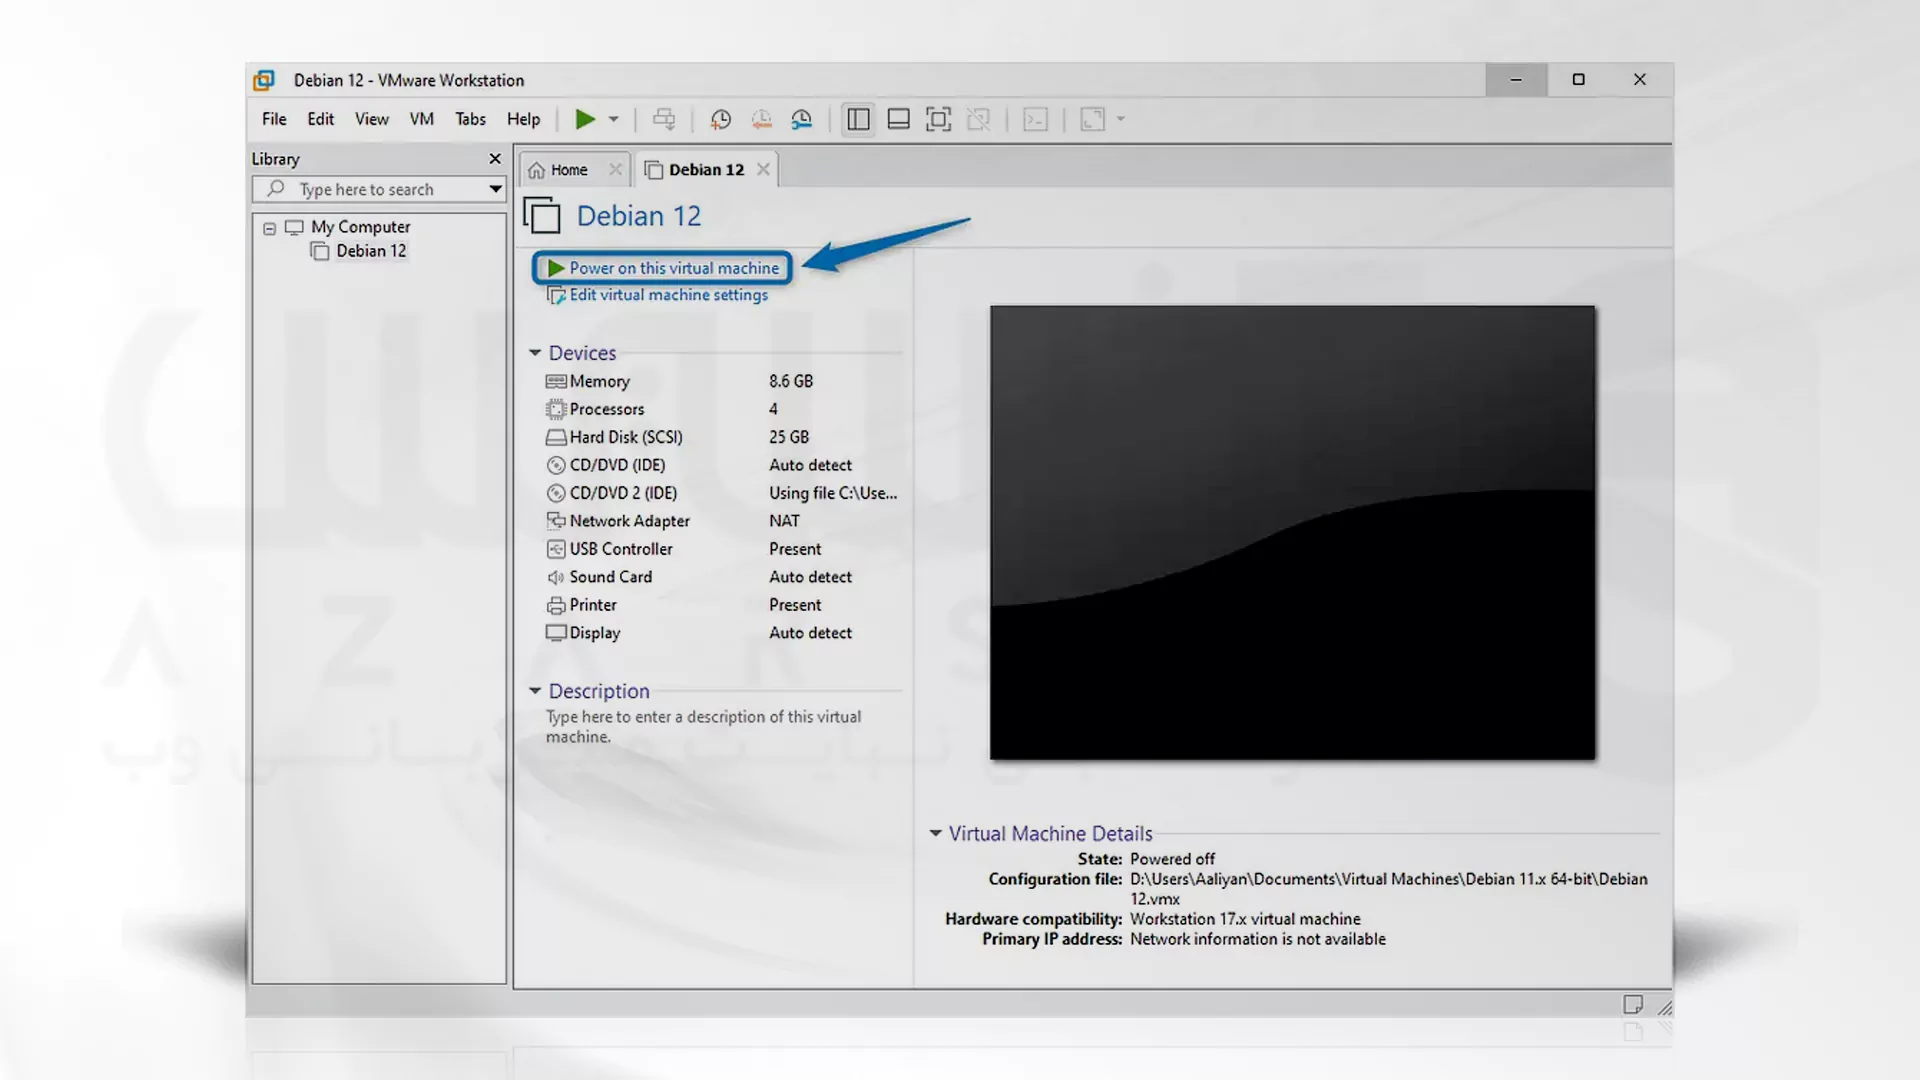Collapse the Virtual Machine Details section
Image resolution: width=1920 pixels, height=1080 pixels.
click(935, 833)
